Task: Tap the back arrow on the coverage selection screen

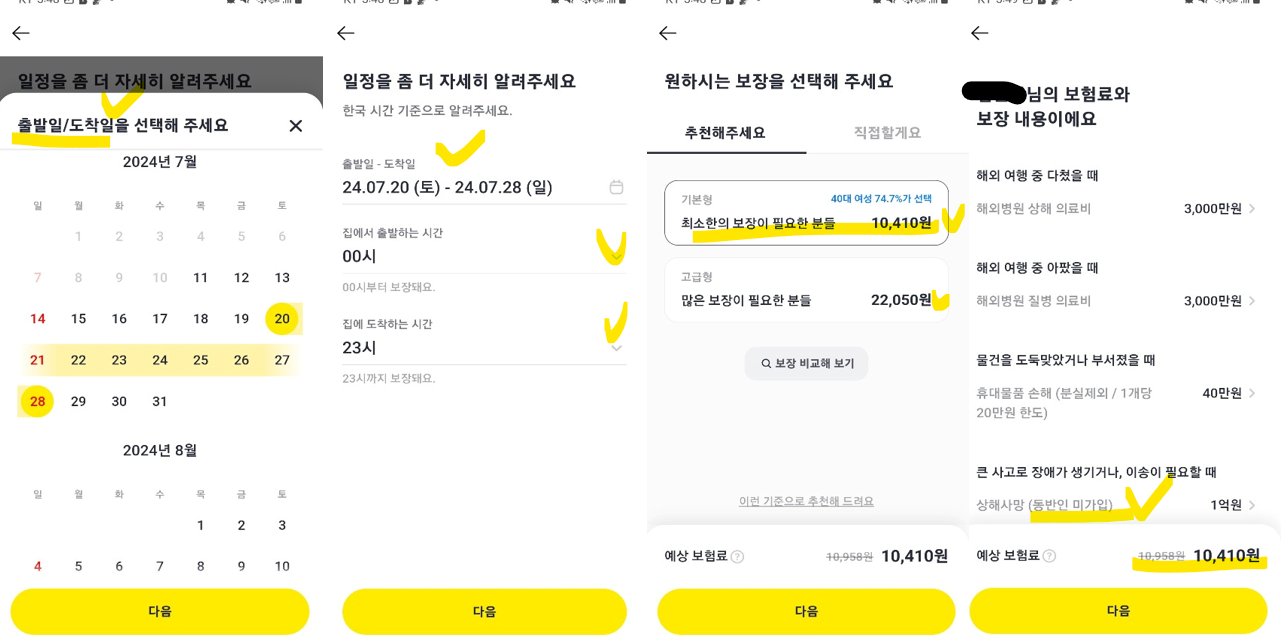Action: pyautogui.click(x=667, y=33)
